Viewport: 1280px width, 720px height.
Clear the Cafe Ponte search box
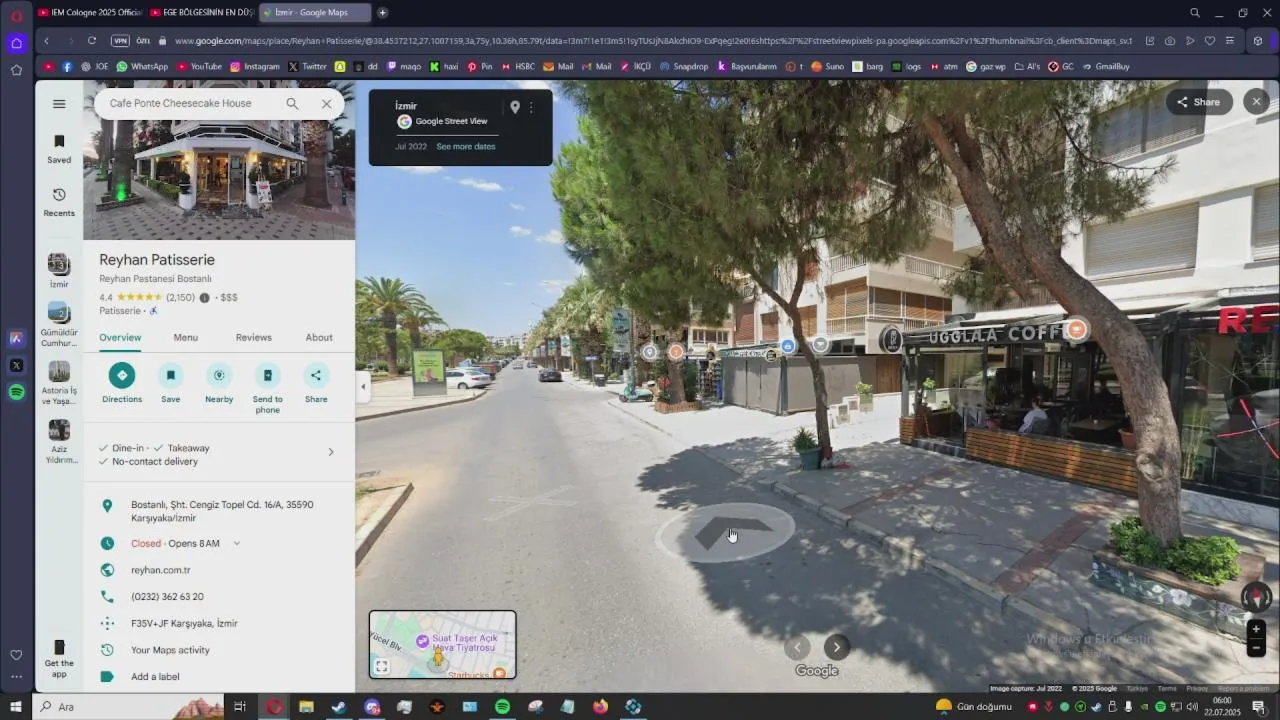pos(326,104)
